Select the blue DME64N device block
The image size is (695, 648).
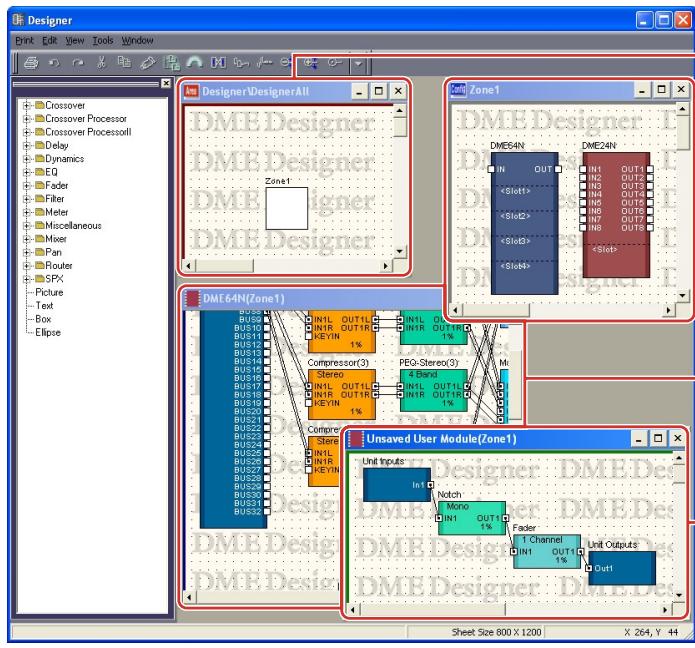point(524,223)
